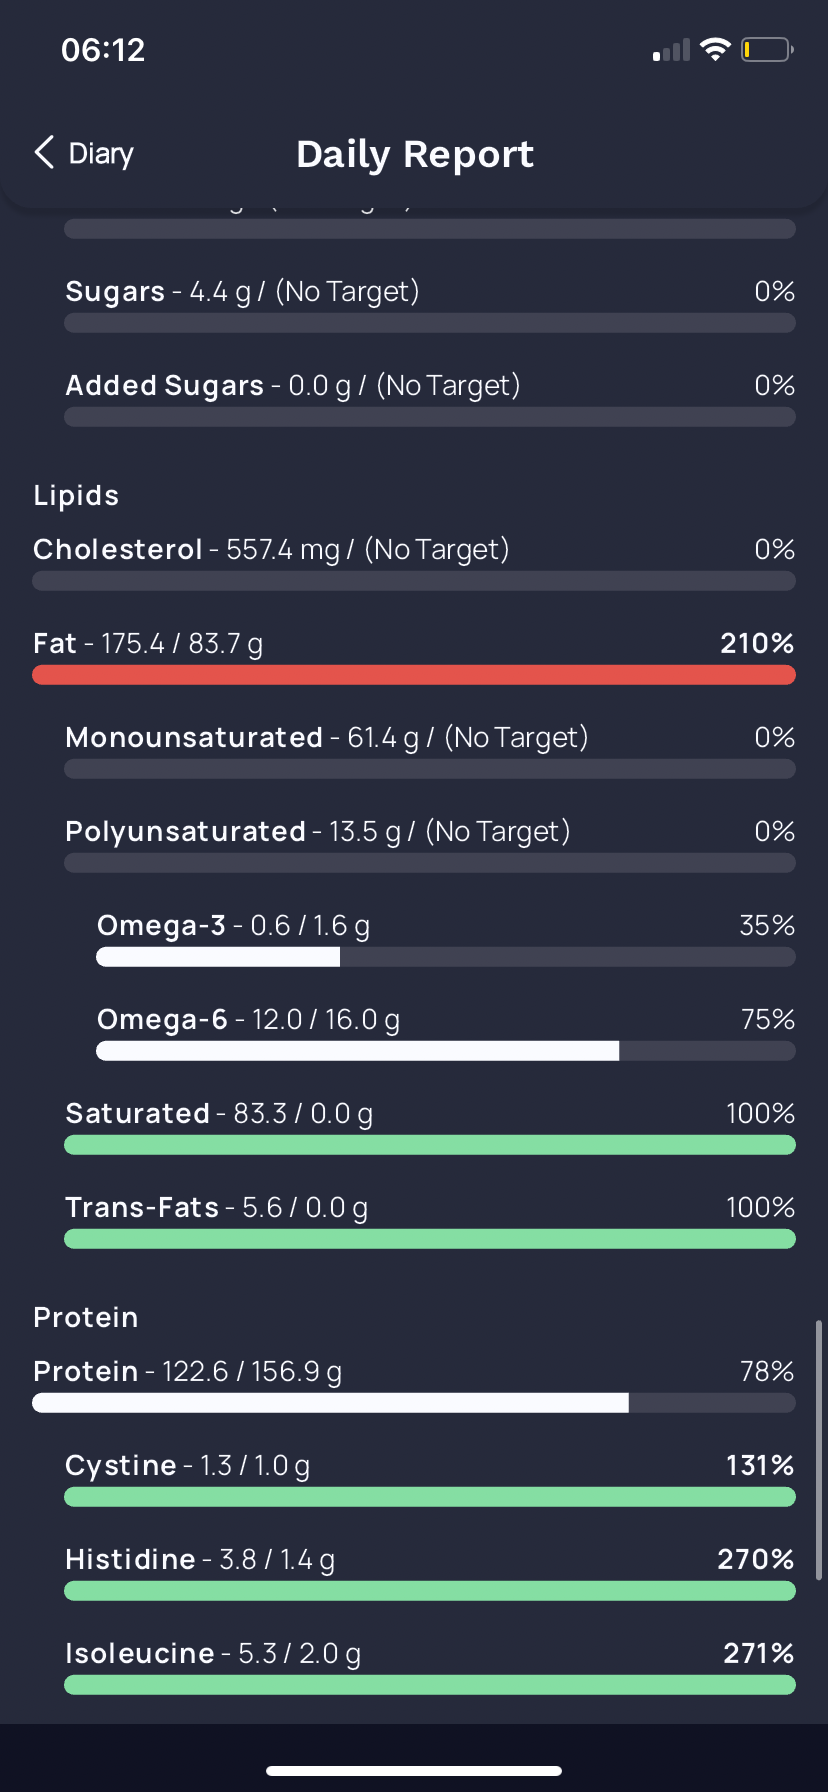Open the Histidine amino acid entry

pos(430,1573)
